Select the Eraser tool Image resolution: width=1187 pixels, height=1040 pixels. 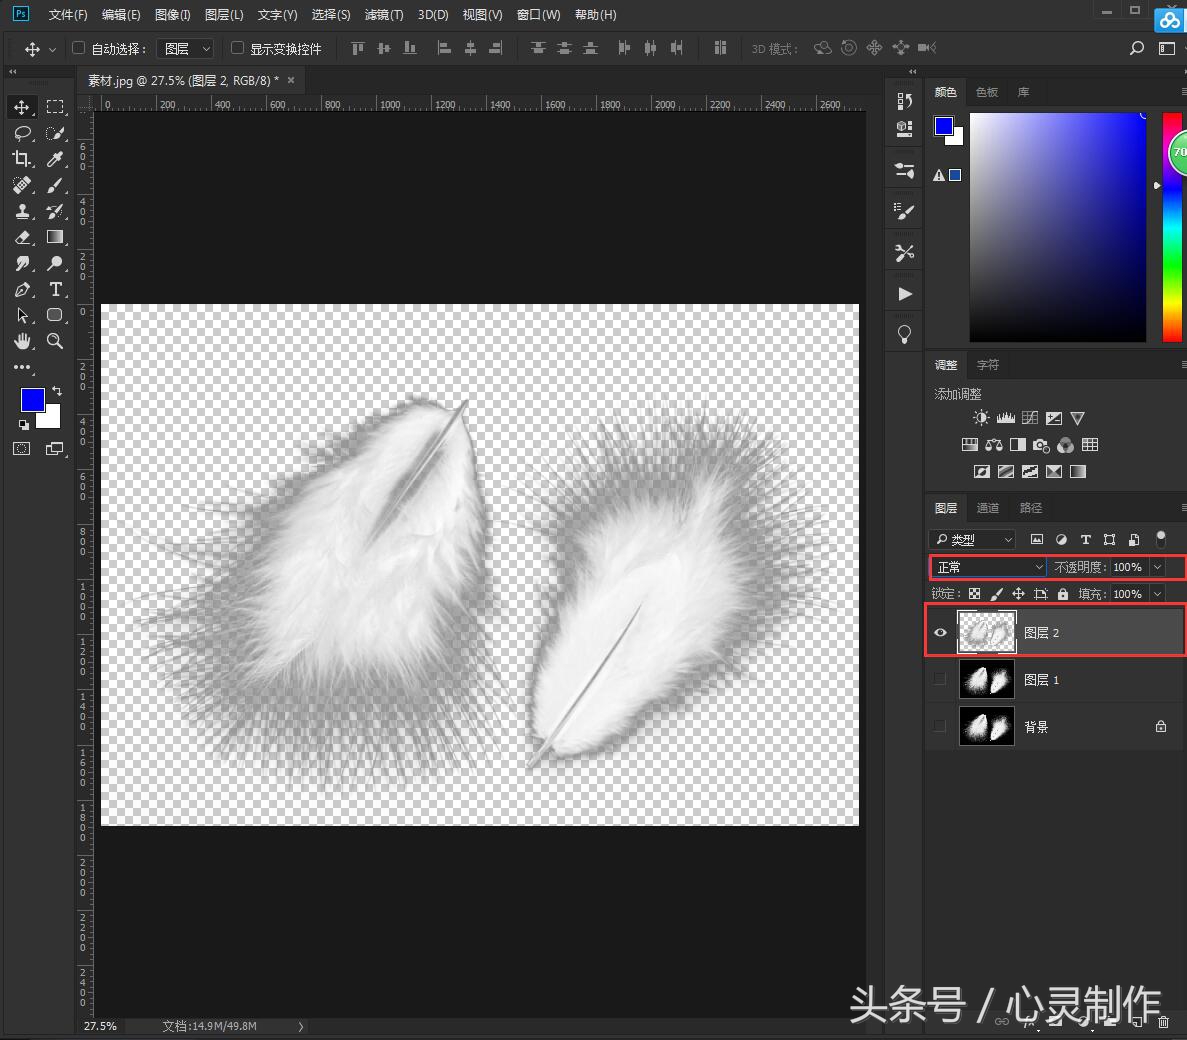pos(22,238)
